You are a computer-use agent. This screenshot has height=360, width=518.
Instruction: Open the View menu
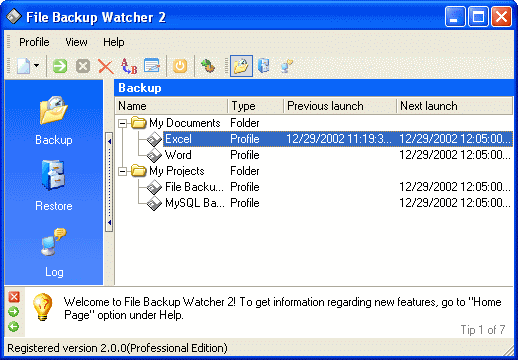(x=76, y=42)
